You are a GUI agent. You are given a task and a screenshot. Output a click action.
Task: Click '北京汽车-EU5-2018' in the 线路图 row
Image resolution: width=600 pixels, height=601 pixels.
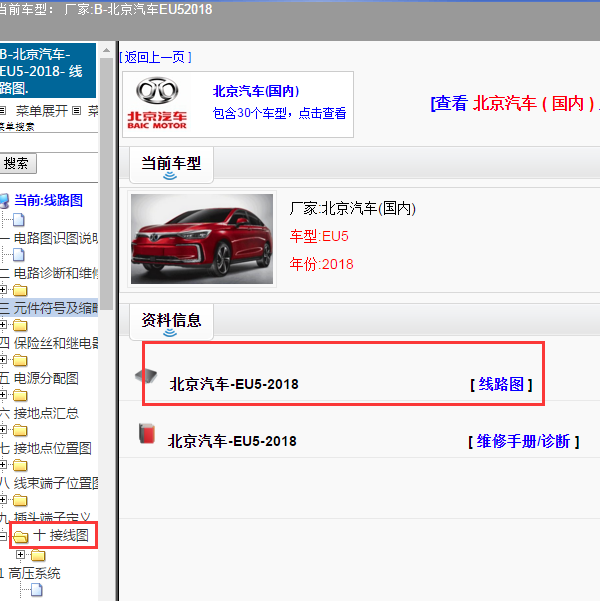(234, 384)
